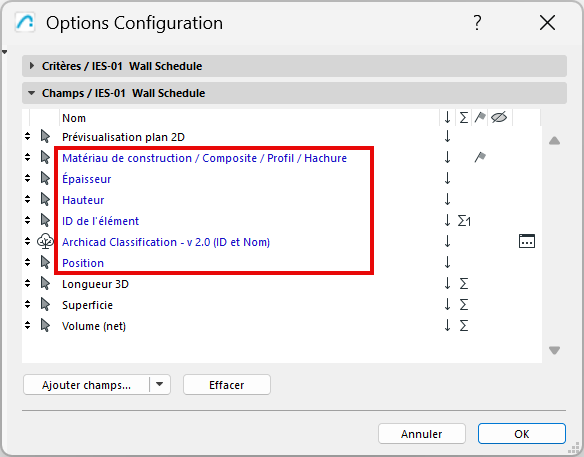Open the help question mark button
This screenshot has height=457, width=584.
477,23
